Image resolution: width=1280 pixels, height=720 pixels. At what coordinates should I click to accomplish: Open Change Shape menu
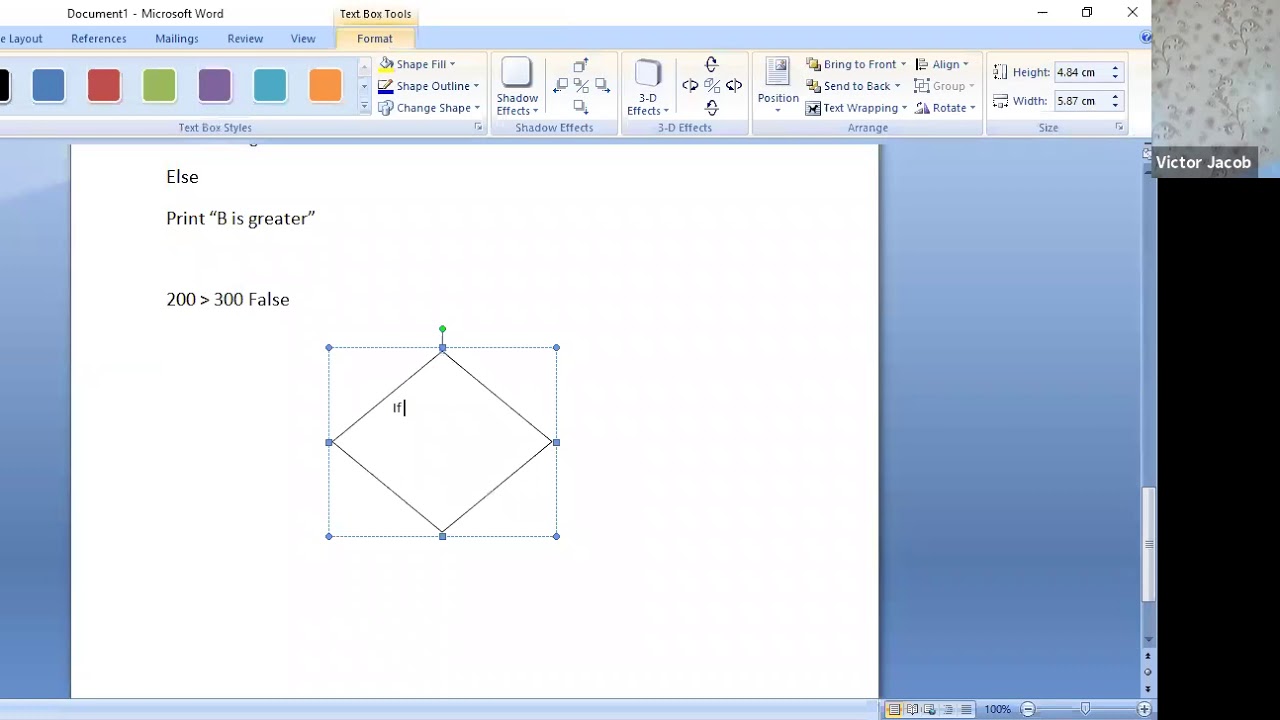429,108
